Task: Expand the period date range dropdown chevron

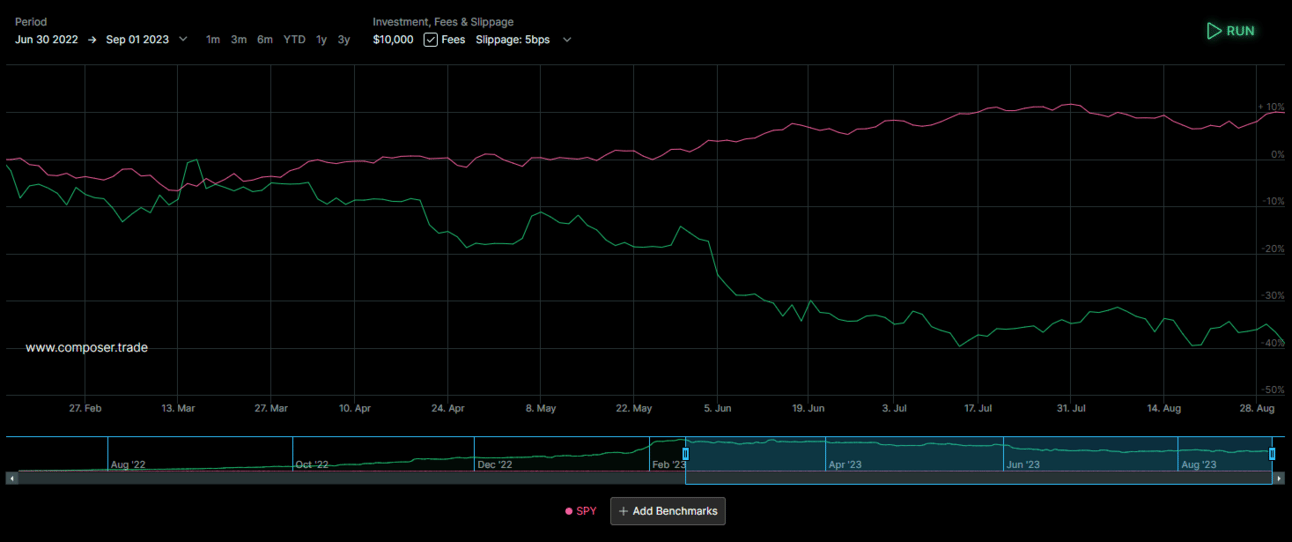Action: pyautogui.click(x=183, y=40)
